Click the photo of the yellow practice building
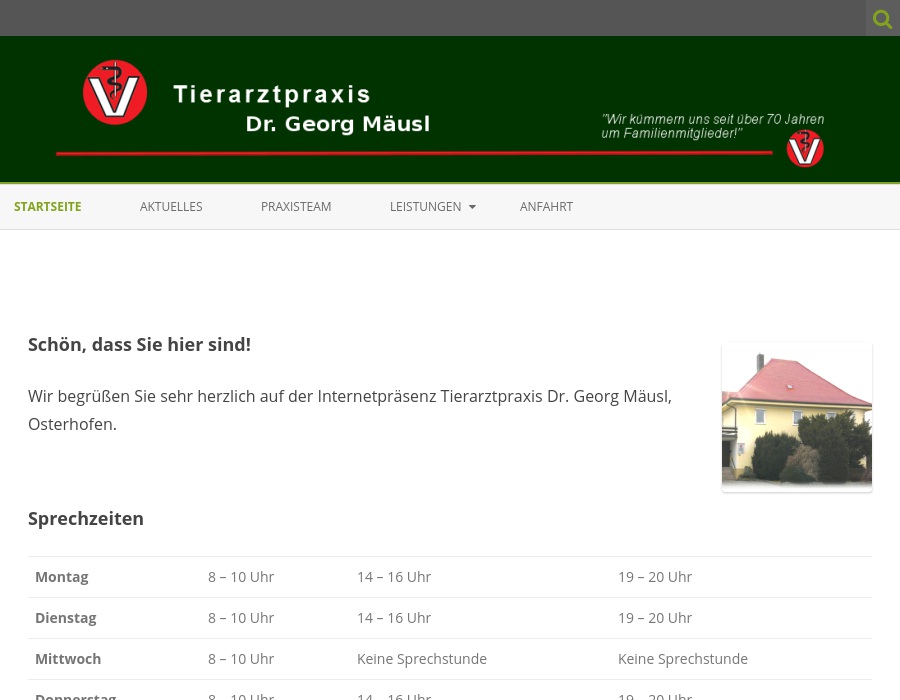Viewport: 900px width, 700px height. click(x=797, y=417)
